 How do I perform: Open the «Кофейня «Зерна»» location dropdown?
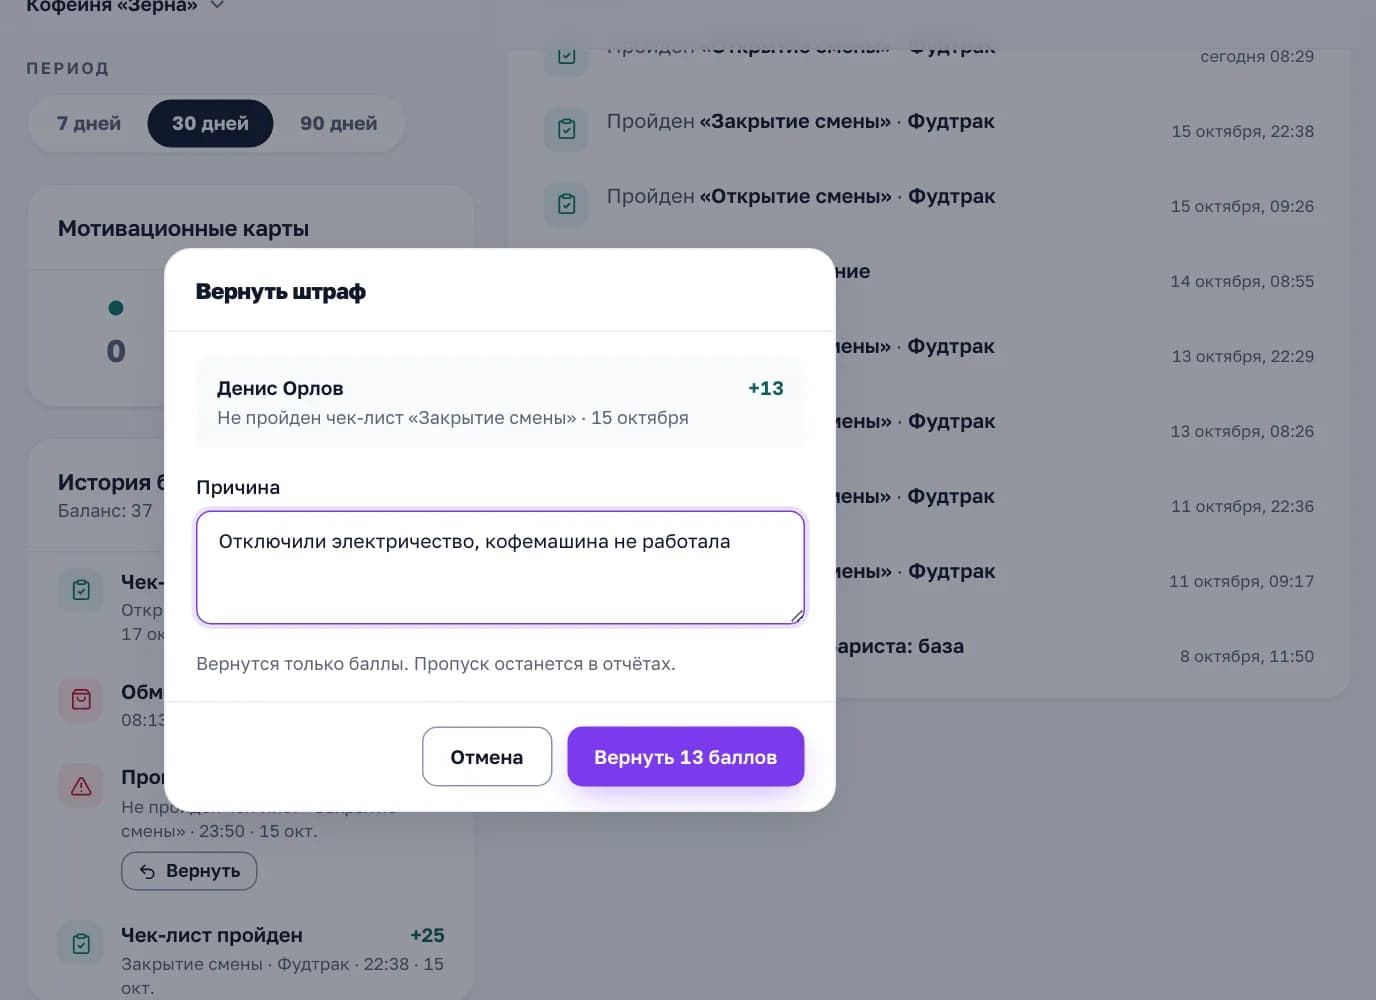(125, 6)
